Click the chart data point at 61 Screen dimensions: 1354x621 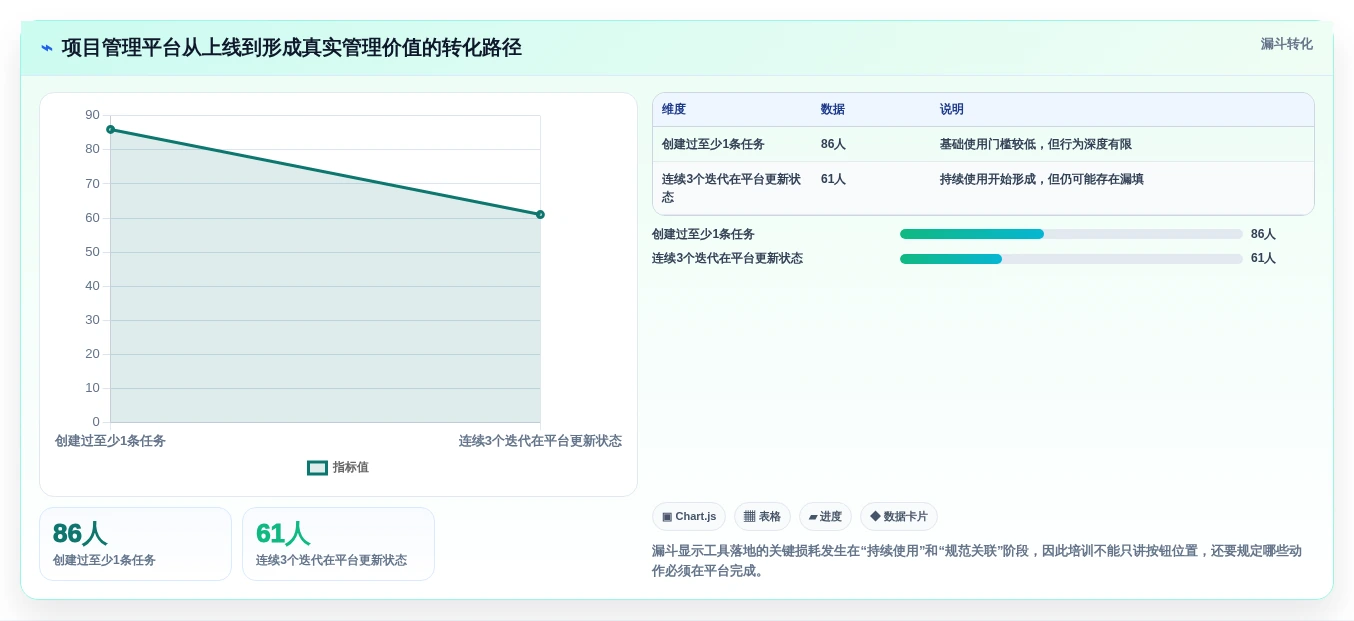point(540,214)
